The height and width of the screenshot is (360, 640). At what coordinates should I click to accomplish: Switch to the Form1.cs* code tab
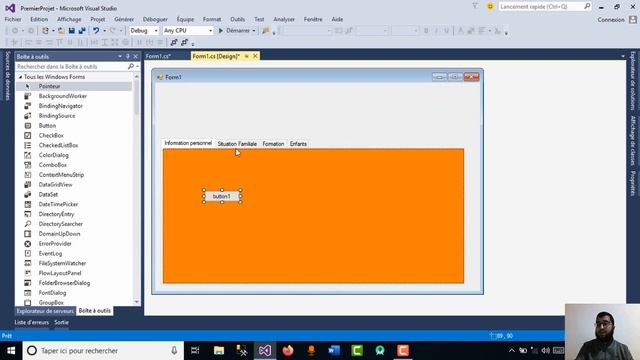(158, 56)
